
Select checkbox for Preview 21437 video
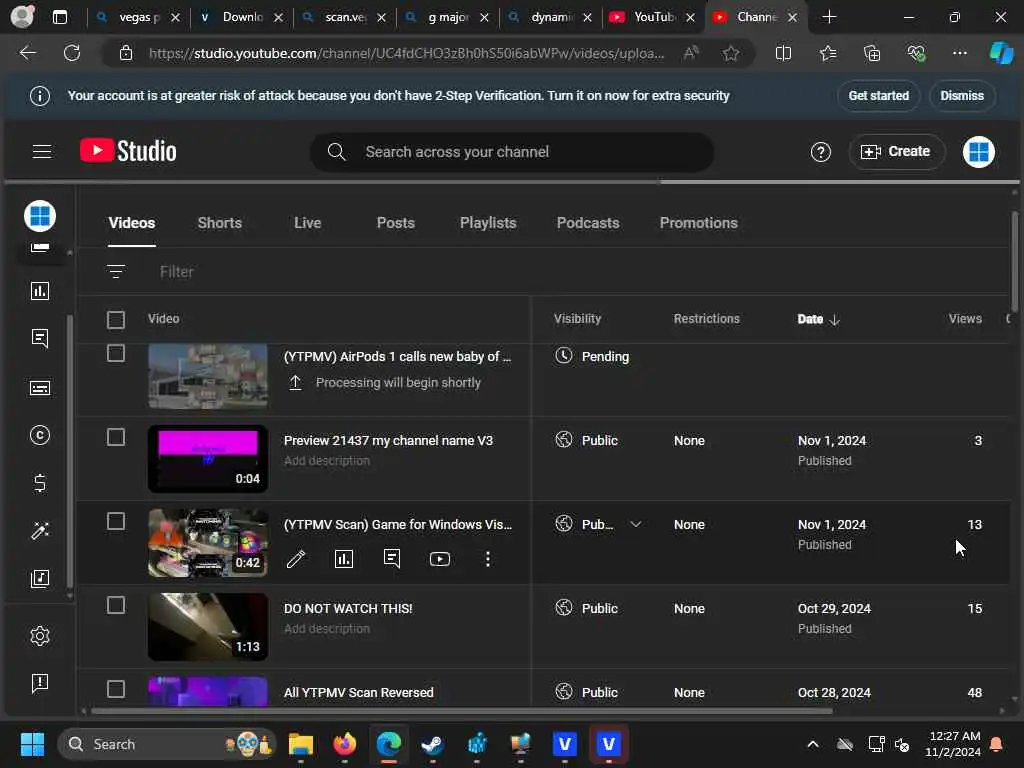[116, 437]
